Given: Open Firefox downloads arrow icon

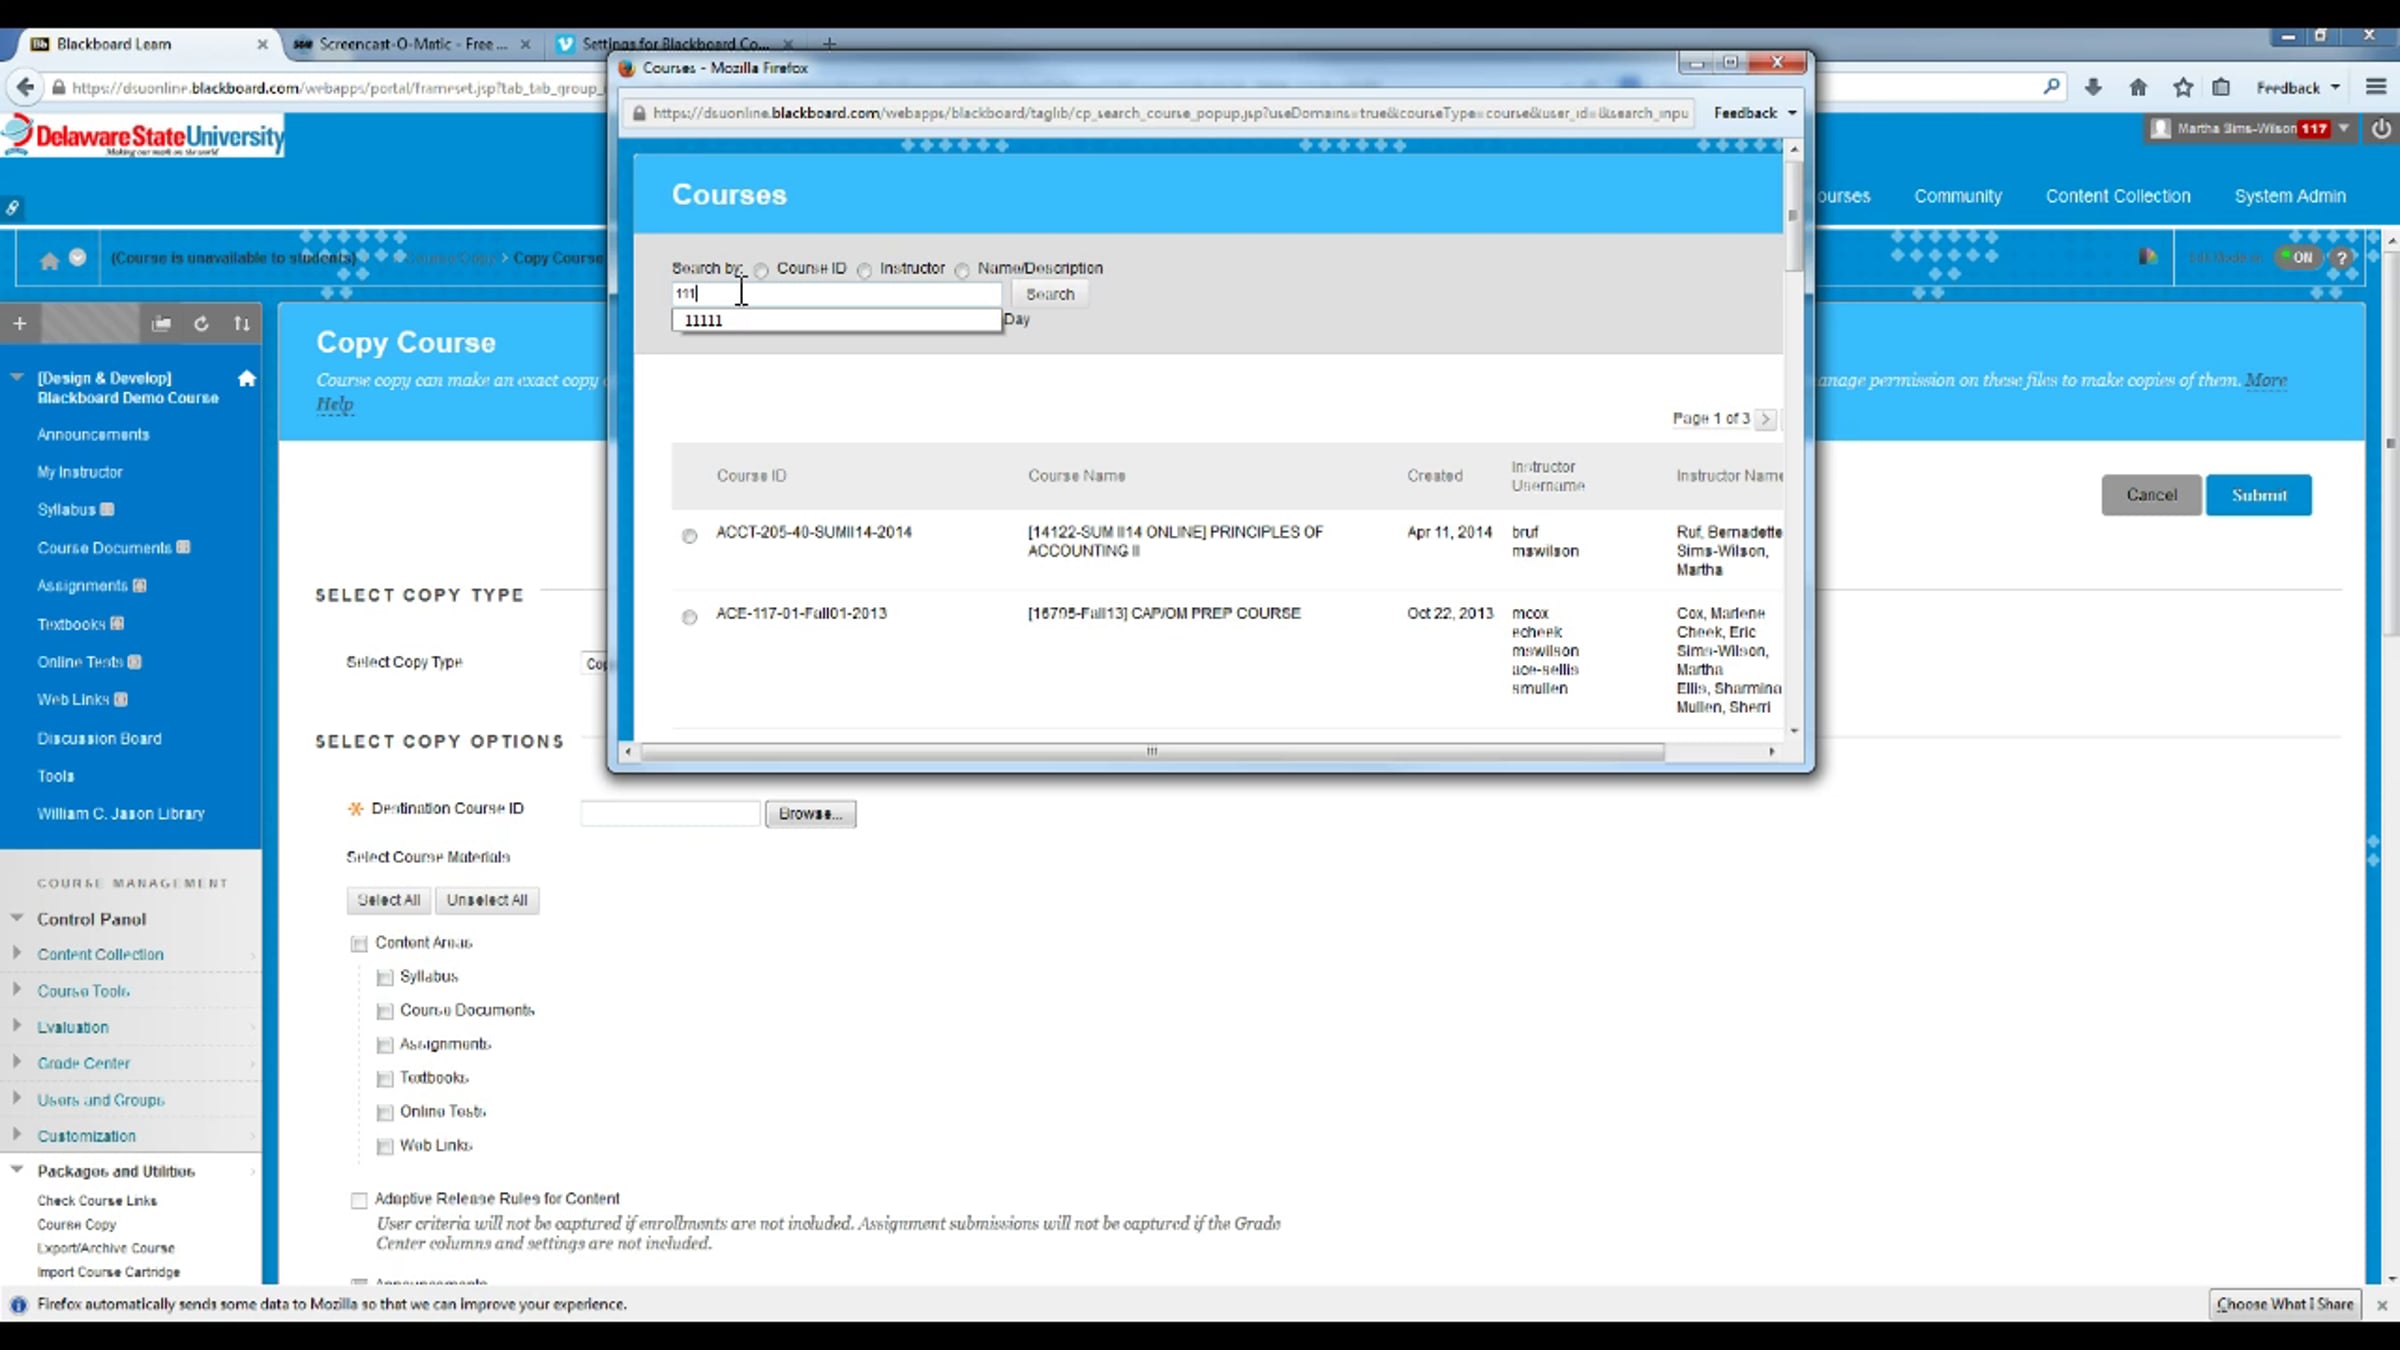Looking at the screenshot, I should tap(2093, 87).
